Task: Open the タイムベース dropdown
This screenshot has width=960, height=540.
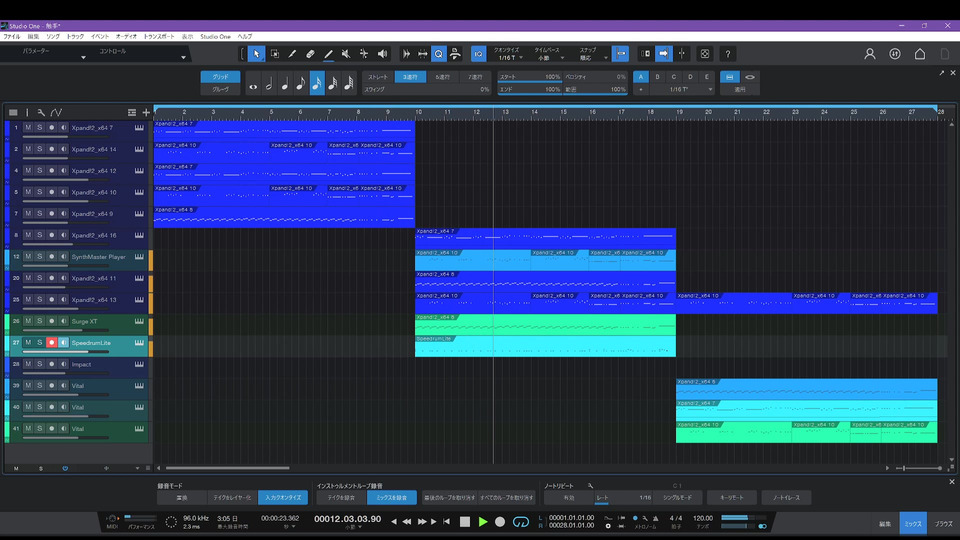Action: (547, 58)
